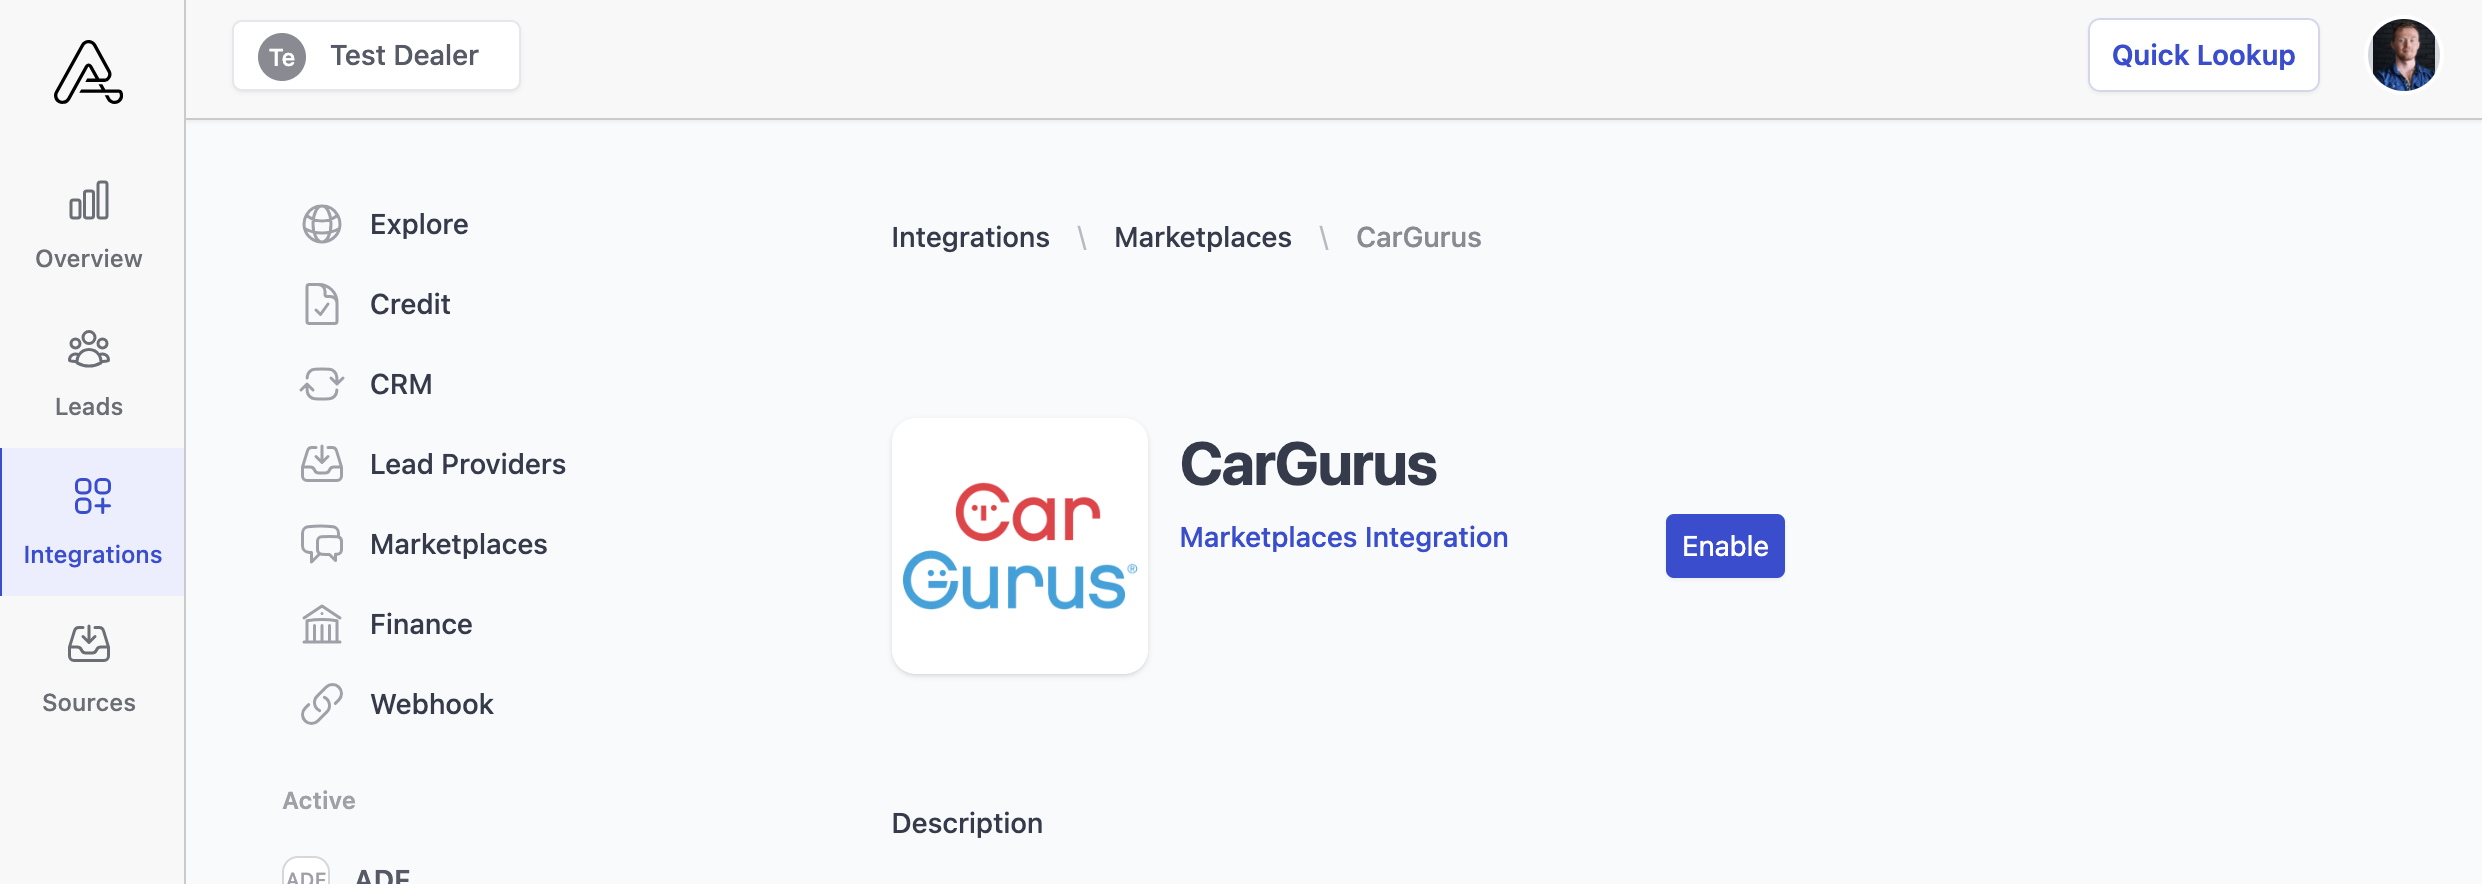The image size is (2482, 884).
Task: Open Marketplaces in integrations menu
Action: pyautogui.click(x=458, y=544)
